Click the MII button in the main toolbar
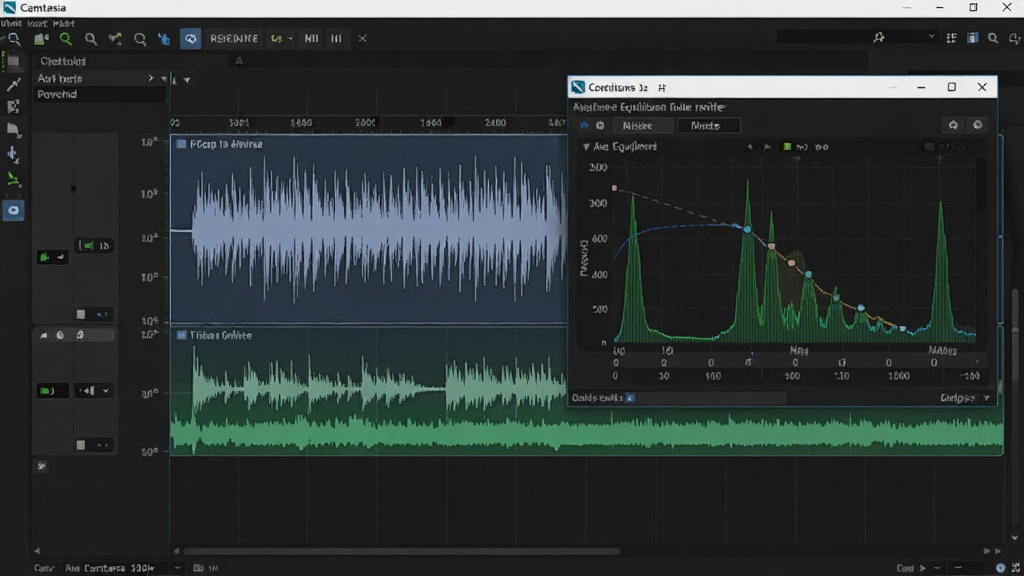Screen dimensions: 1024x576 [x=312, y=39]
